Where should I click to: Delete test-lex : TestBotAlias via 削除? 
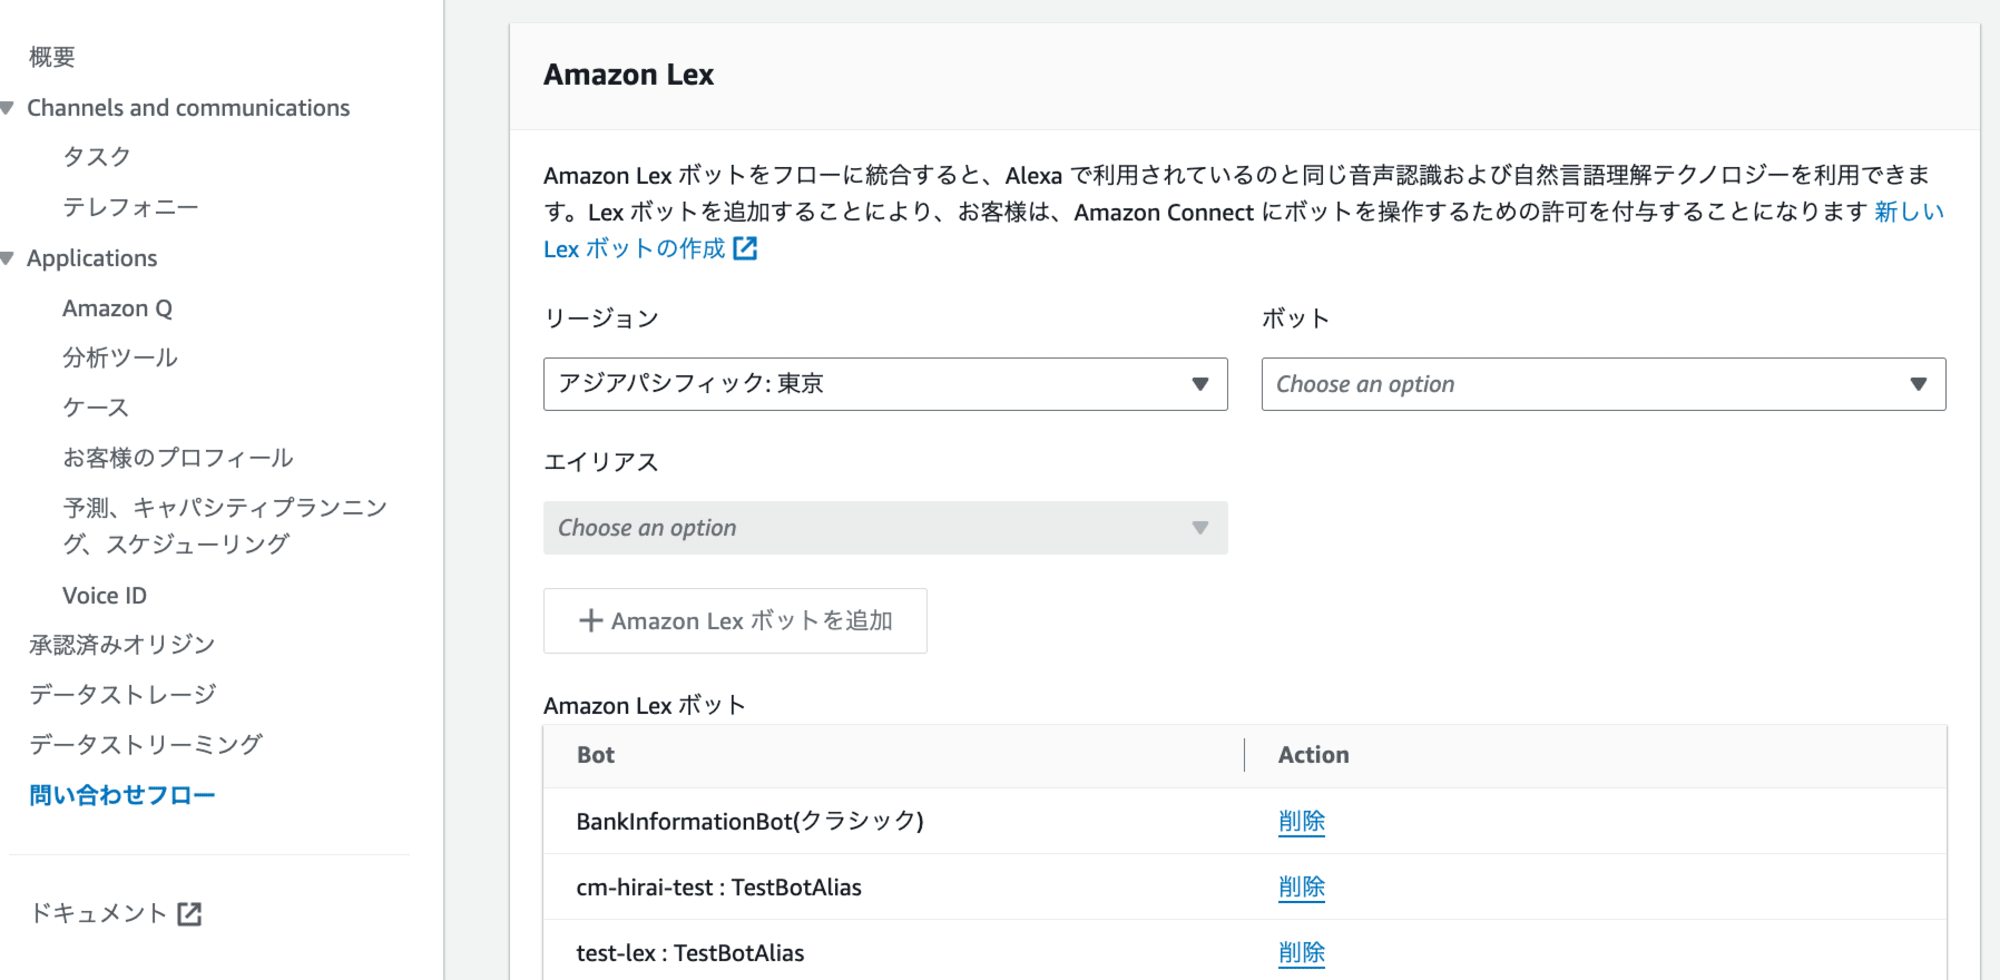[x=1301, y=953]
